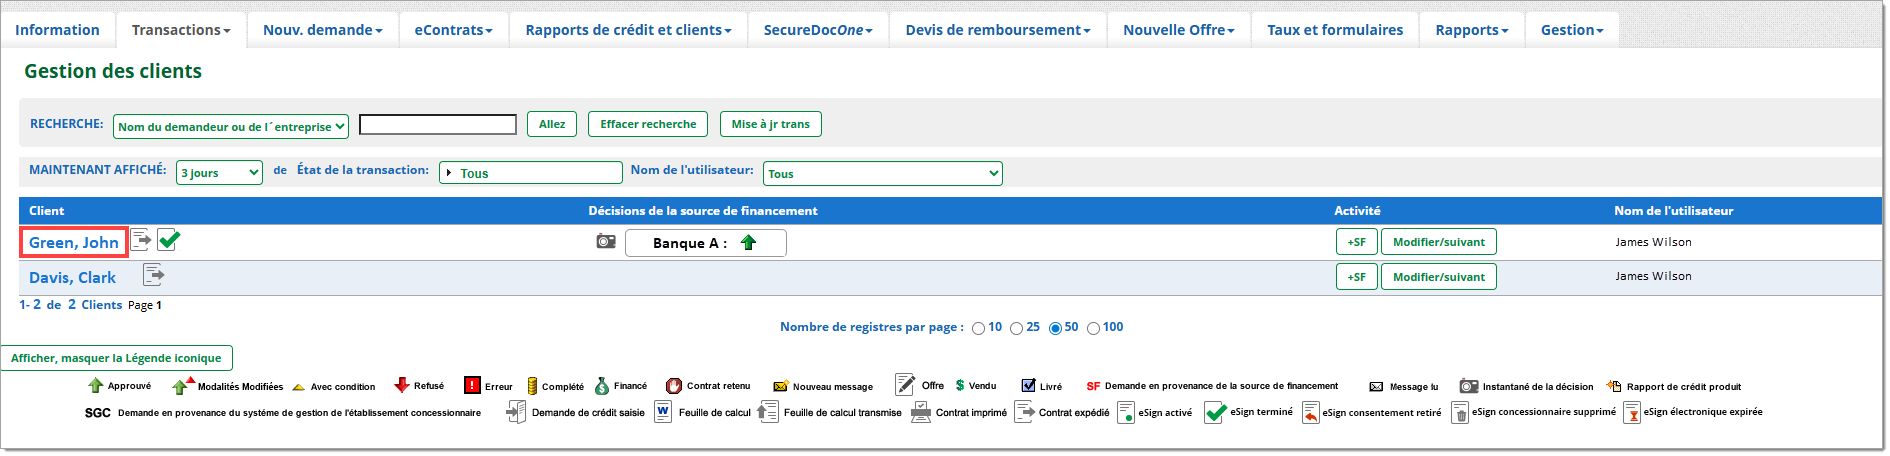This screenshot has height=456, width=1890.
Task: Open the 3 jours period dropdown
Action: (x=219, y=173)
